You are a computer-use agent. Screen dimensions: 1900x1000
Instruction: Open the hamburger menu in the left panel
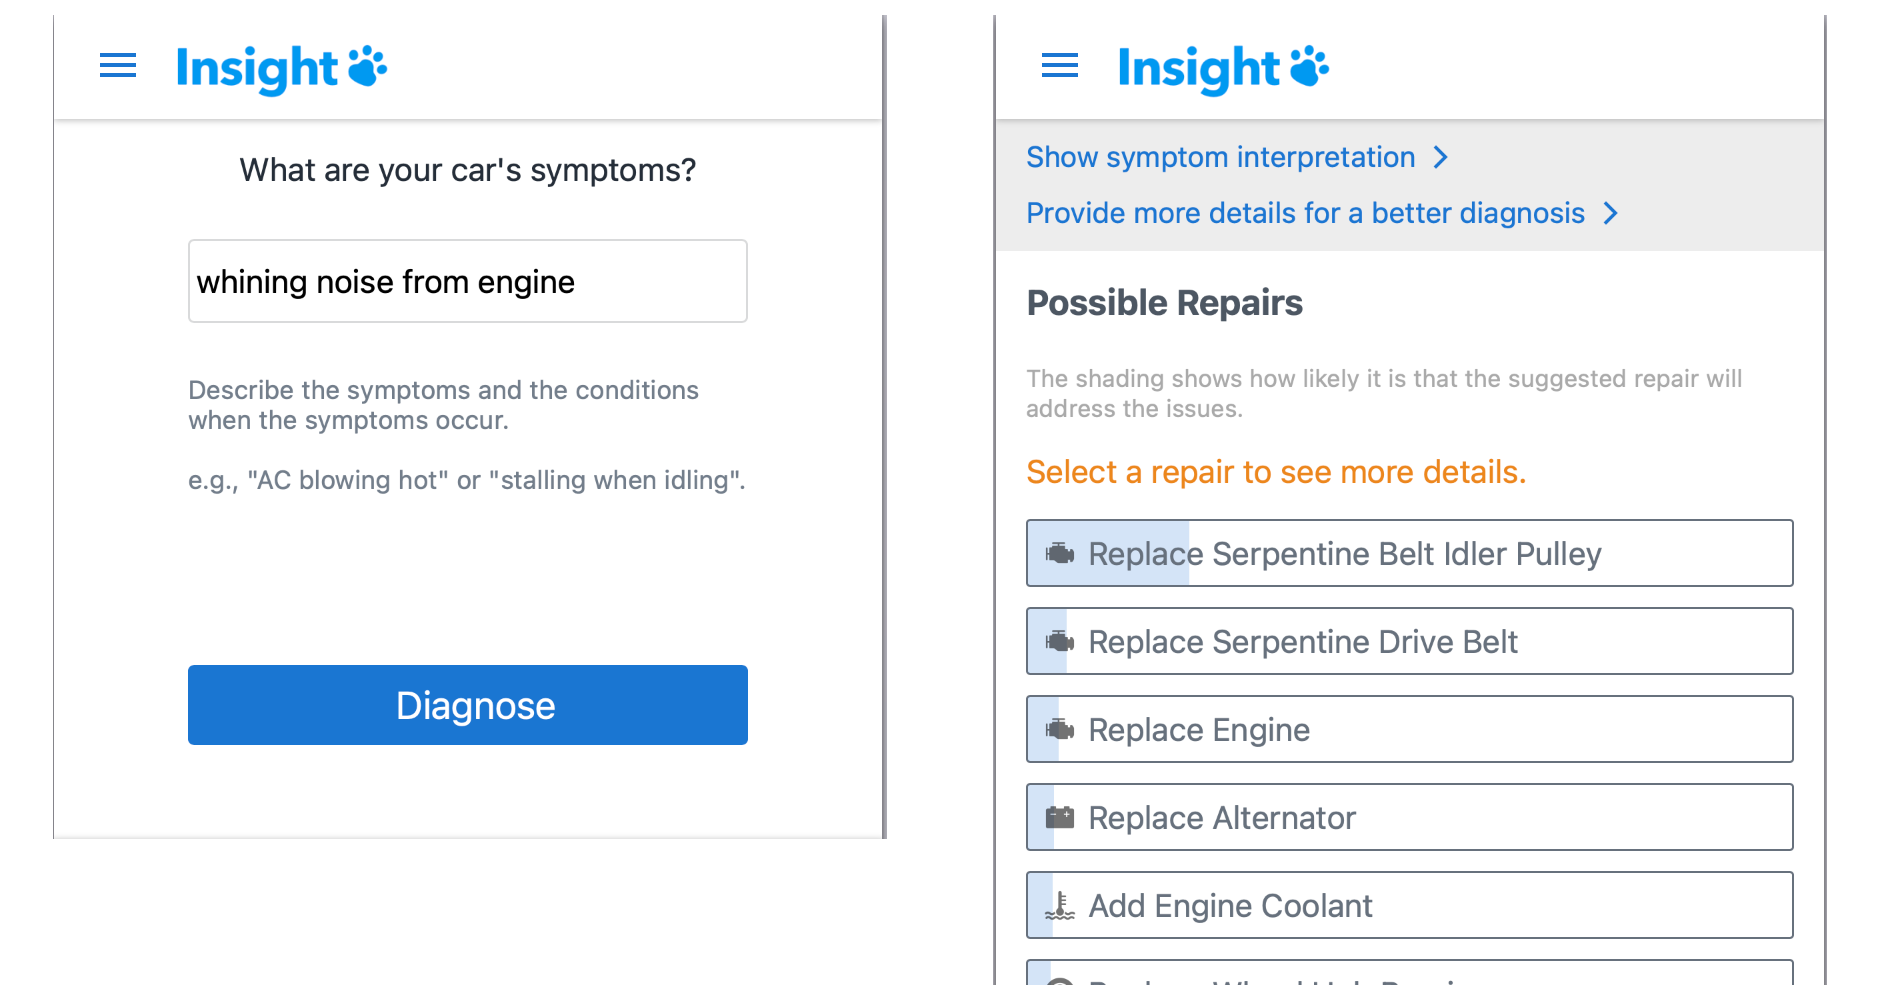(x=118, y=66)
